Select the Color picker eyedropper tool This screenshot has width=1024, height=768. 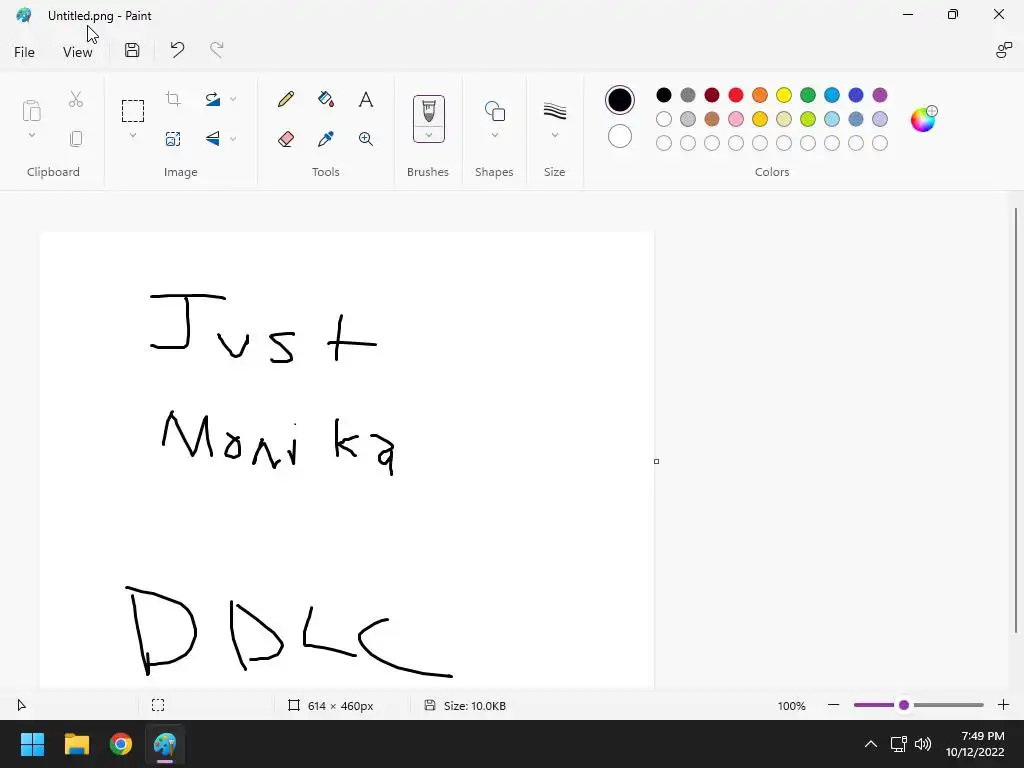coord(326,138)
